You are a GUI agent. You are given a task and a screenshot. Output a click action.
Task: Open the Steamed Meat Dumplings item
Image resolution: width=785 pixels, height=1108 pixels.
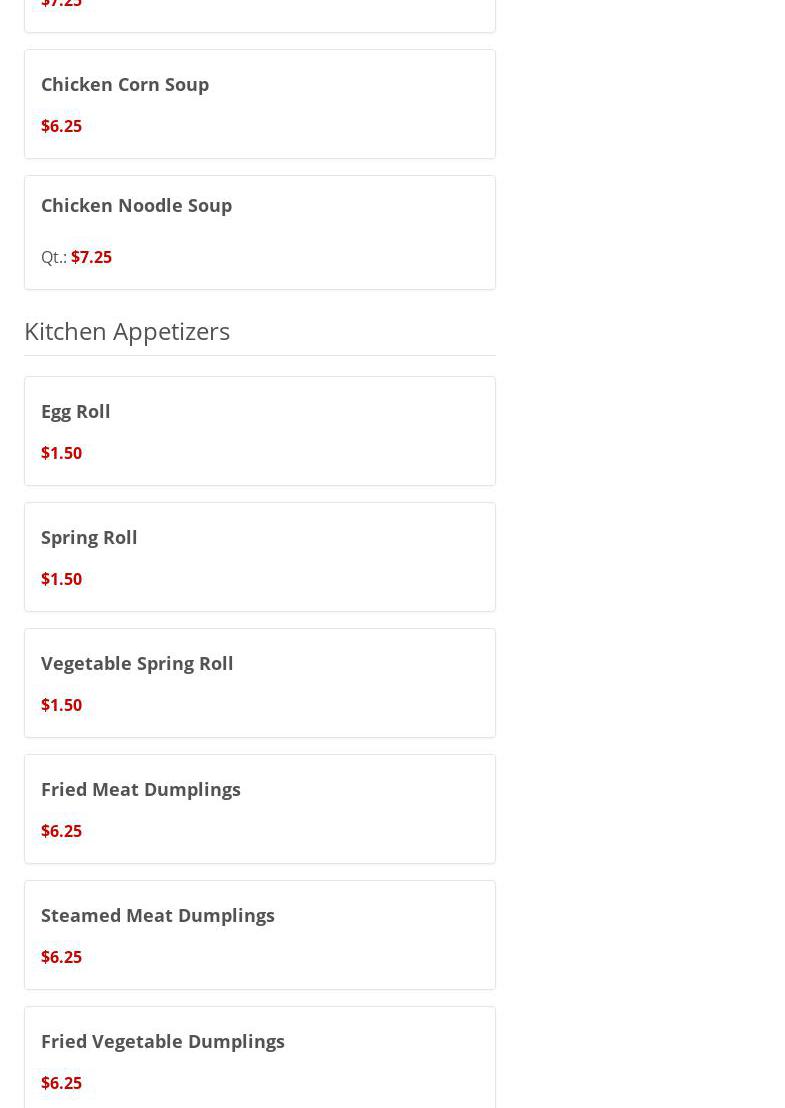coord(158,915)
